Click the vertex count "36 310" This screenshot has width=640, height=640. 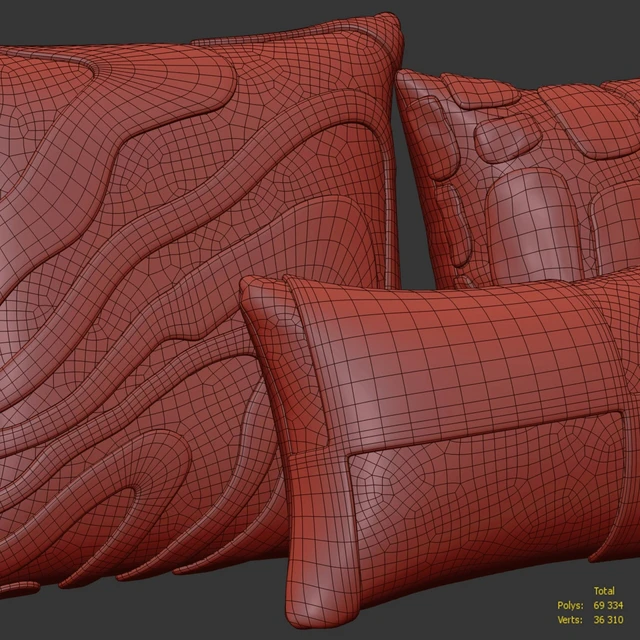click(608, 620)
